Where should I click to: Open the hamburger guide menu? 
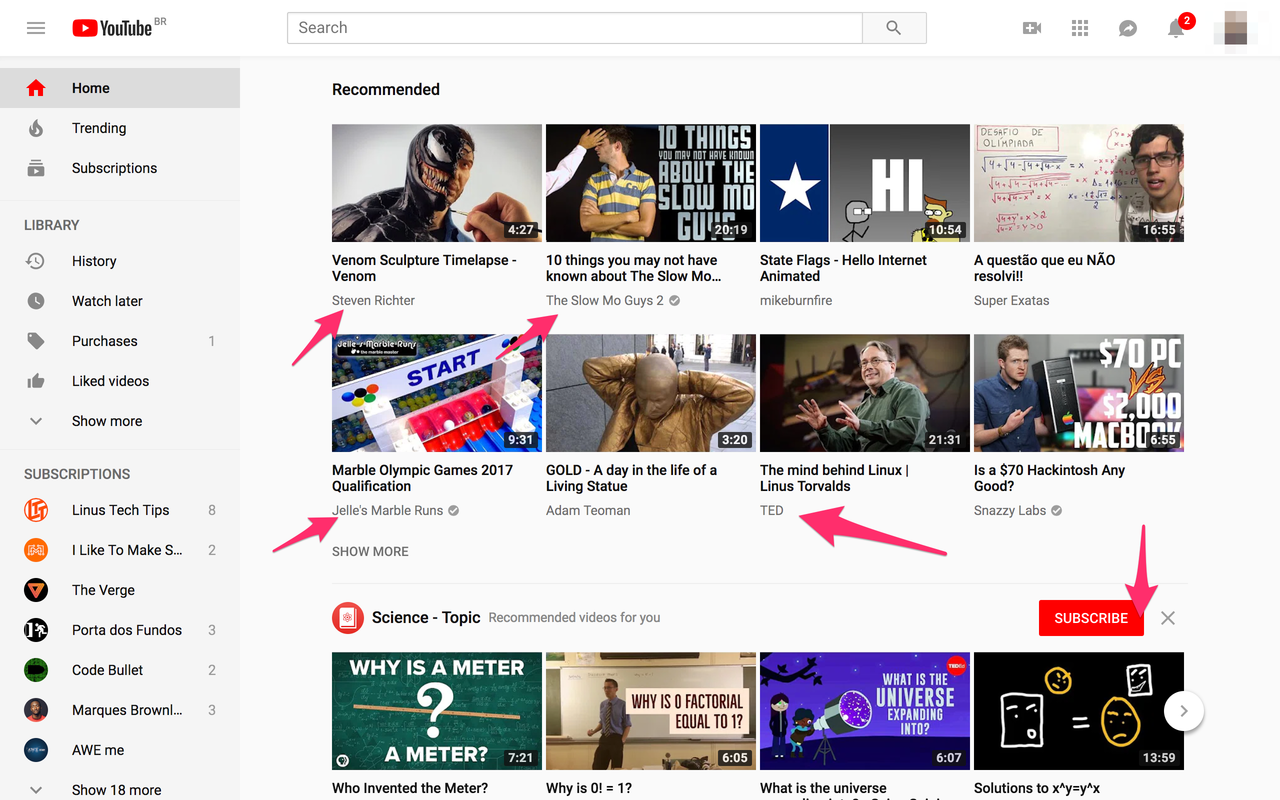click(x=36, y=28)
